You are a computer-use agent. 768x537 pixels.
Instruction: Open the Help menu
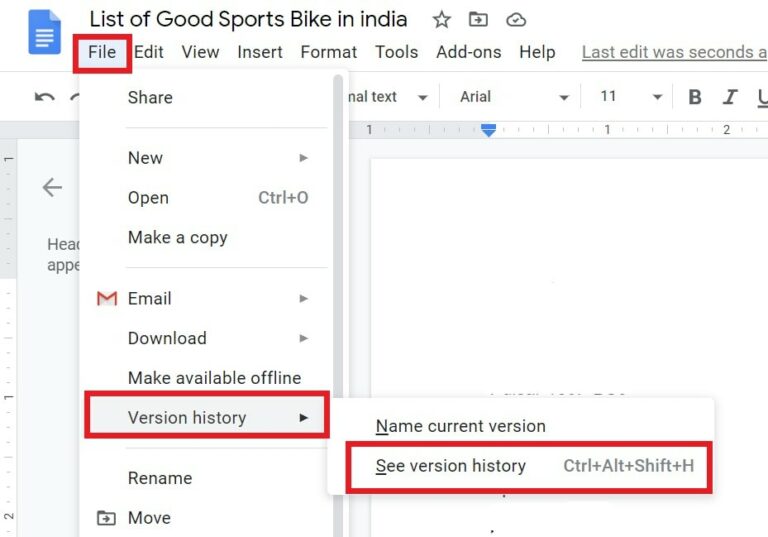point(537,52)
